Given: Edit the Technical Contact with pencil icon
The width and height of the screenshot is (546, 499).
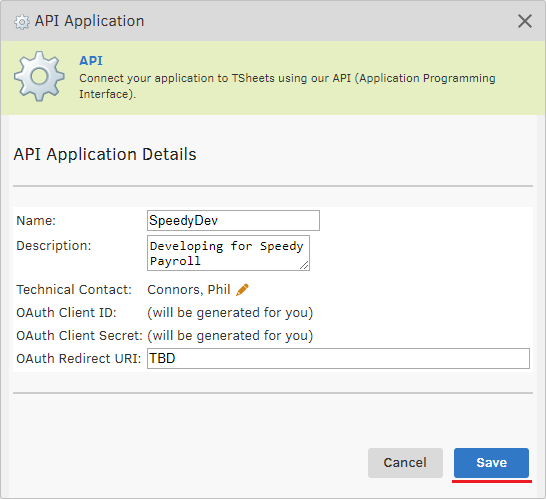Looking at the screenshot, I should point(242,290).
